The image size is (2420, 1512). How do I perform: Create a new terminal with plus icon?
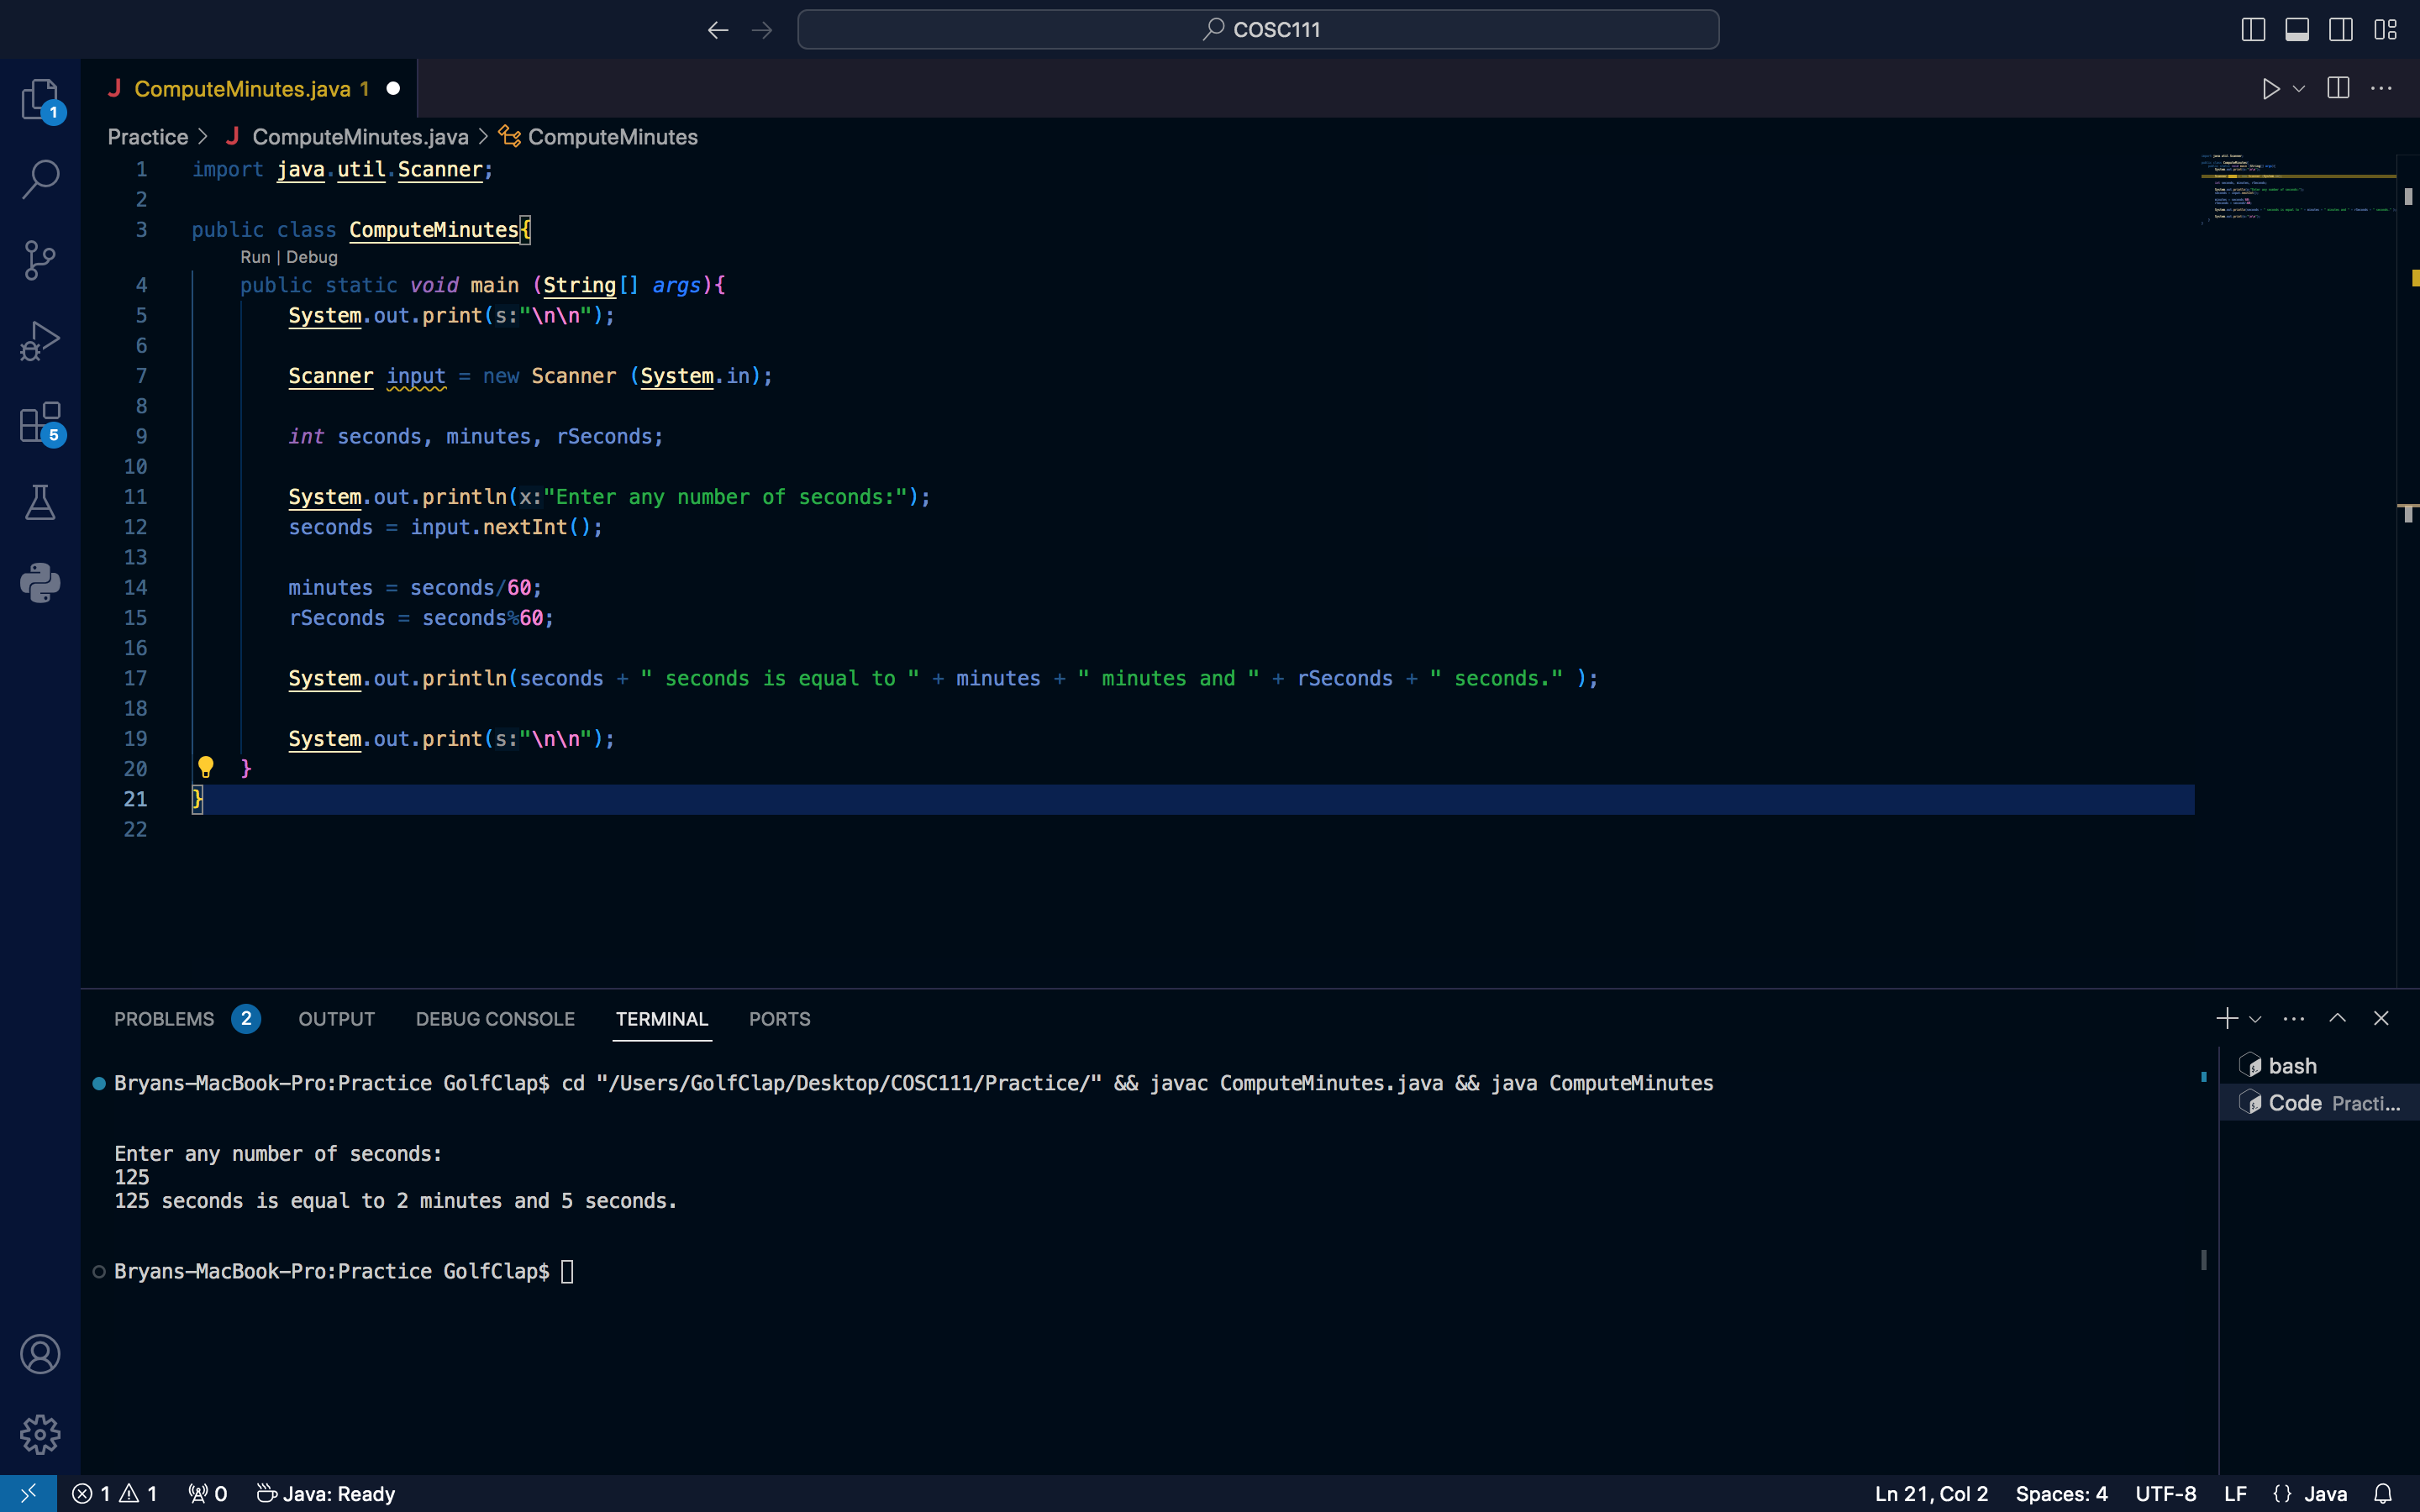coord(2226,1018)
